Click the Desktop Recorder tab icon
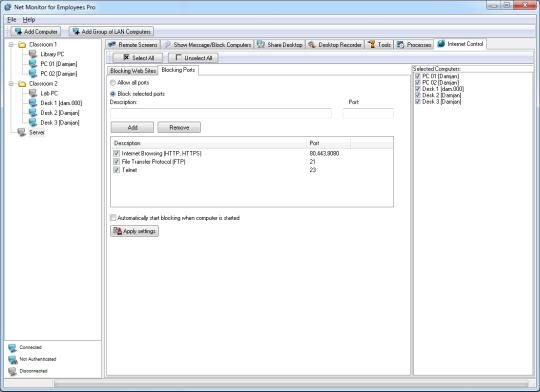 coord(312,44)
